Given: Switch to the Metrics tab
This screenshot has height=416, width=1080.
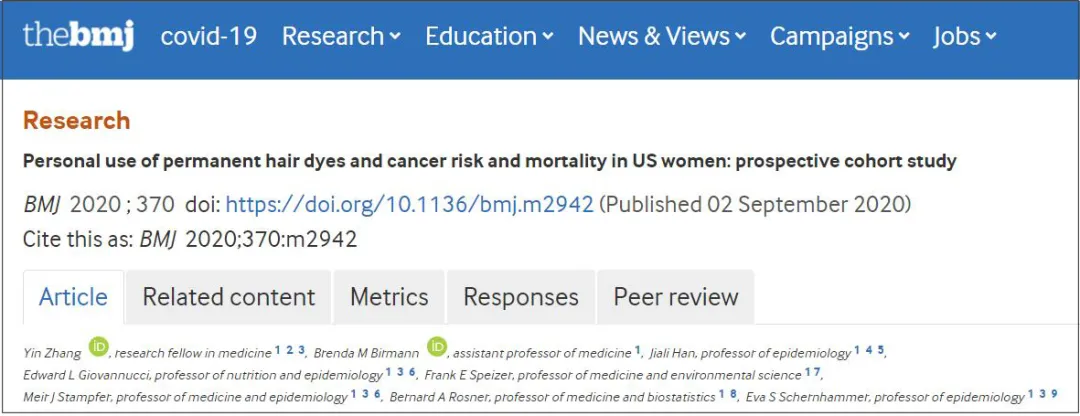Looking at the screenshot, I should [389, 297].
